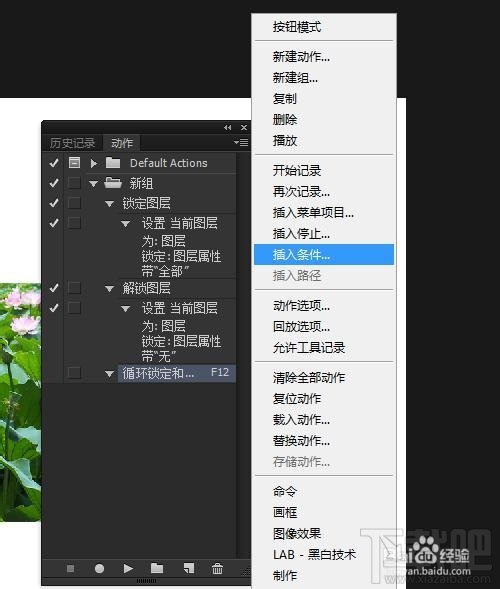Collapse second 设置 当前图层 step triangle

tap(125, 309)
